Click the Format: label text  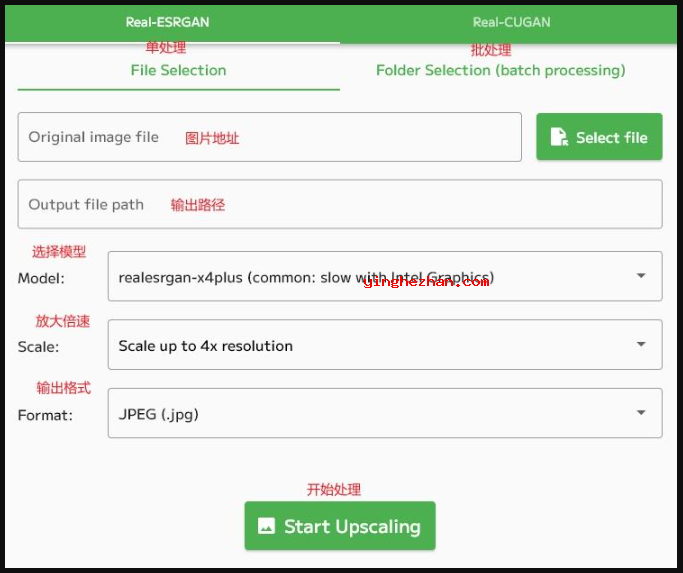coord(45,415)
